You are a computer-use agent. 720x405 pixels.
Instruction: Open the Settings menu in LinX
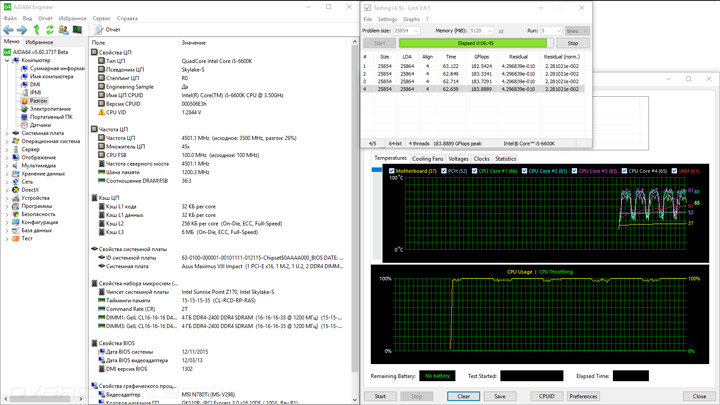387,19
